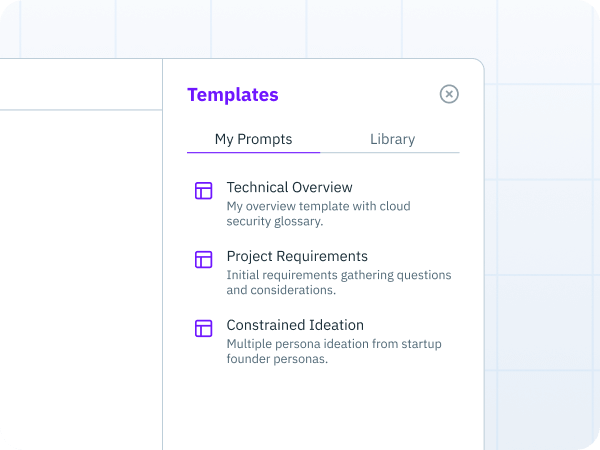Click the purple underline beneath My Prompts
The width and height of the screenshot is (600, 450).
[x=253, y=152]
